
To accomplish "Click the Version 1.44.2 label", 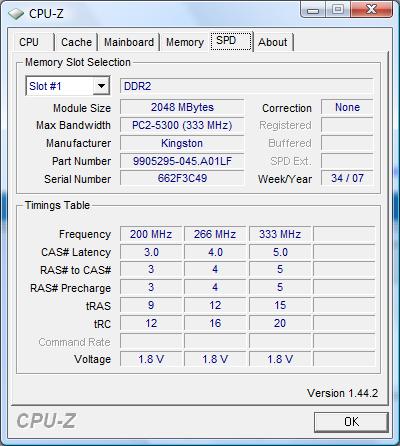I will click(342, 393).
